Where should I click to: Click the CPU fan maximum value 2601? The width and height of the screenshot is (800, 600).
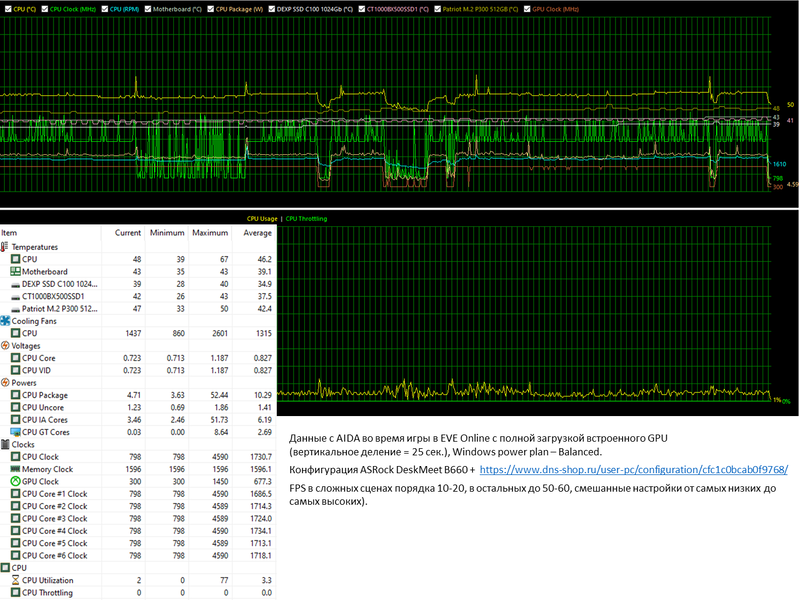click(x=220, y=333)
